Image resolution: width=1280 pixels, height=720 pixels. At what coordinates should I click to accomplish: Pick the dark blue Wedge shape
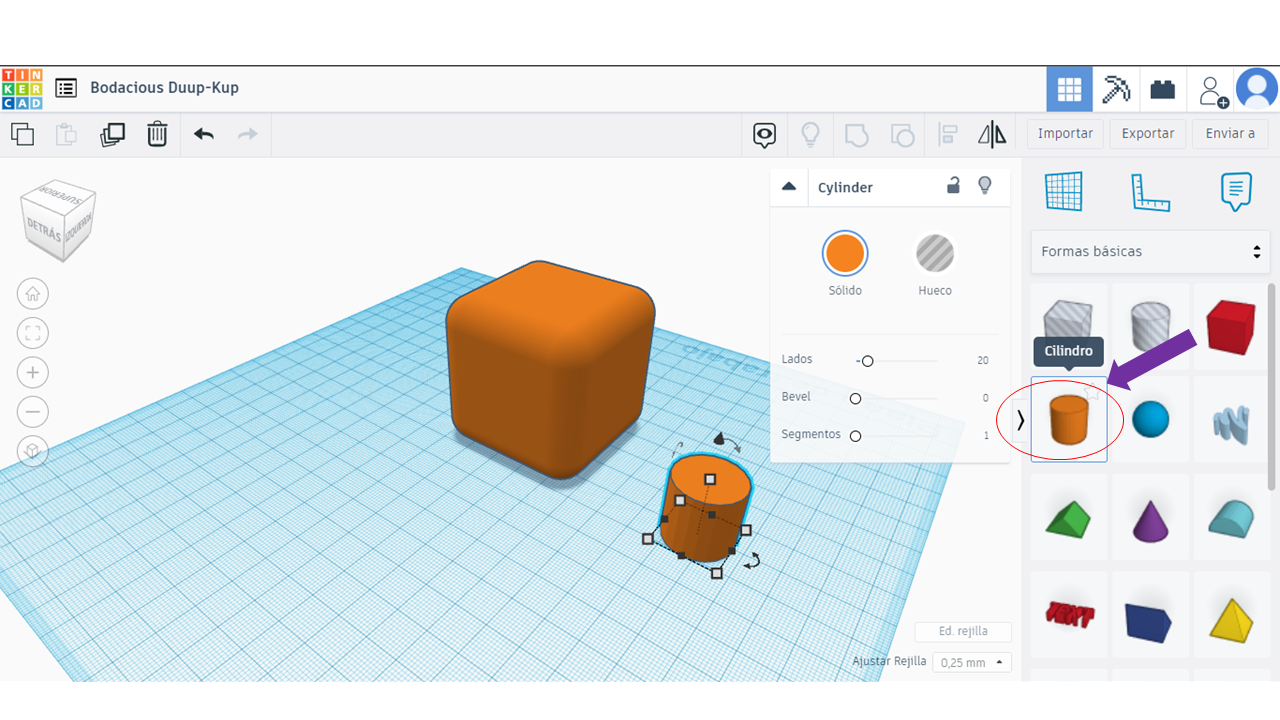(1150, 615)
